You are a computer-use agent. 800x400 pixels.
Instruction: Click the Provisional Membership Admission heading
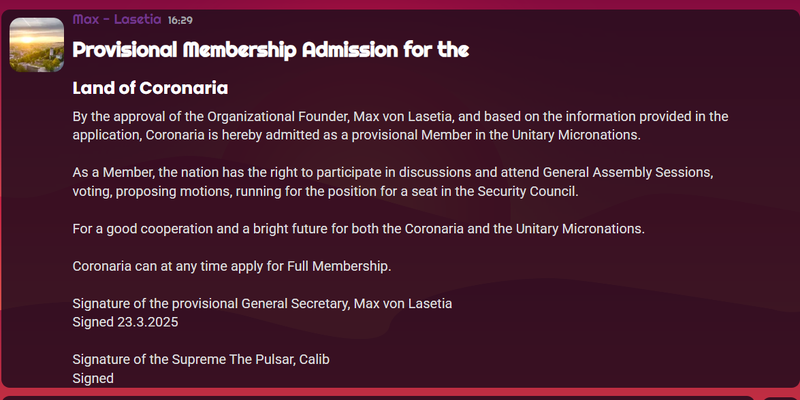[x=271, y=50]
